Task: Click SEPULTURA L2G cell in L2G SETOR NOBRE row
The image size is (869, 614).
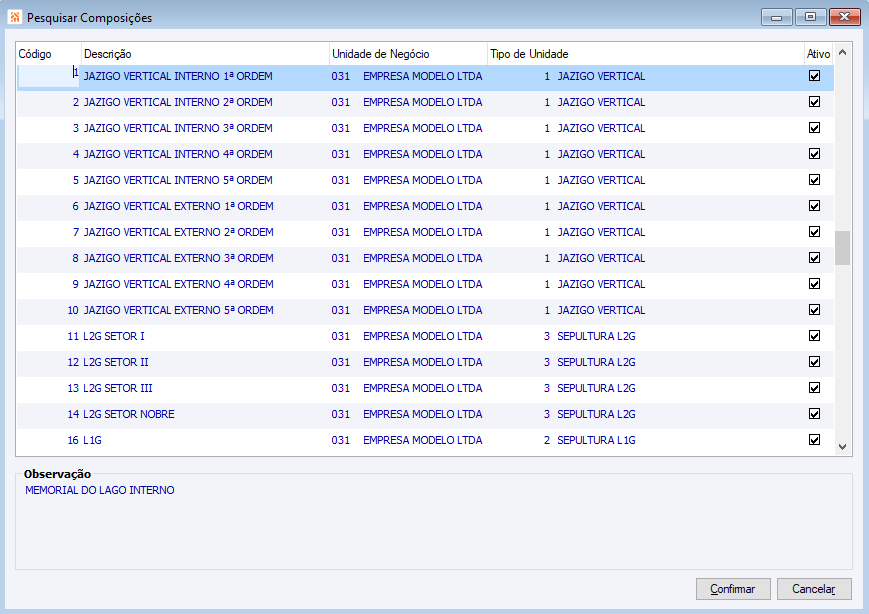Action: click(596, 415)
